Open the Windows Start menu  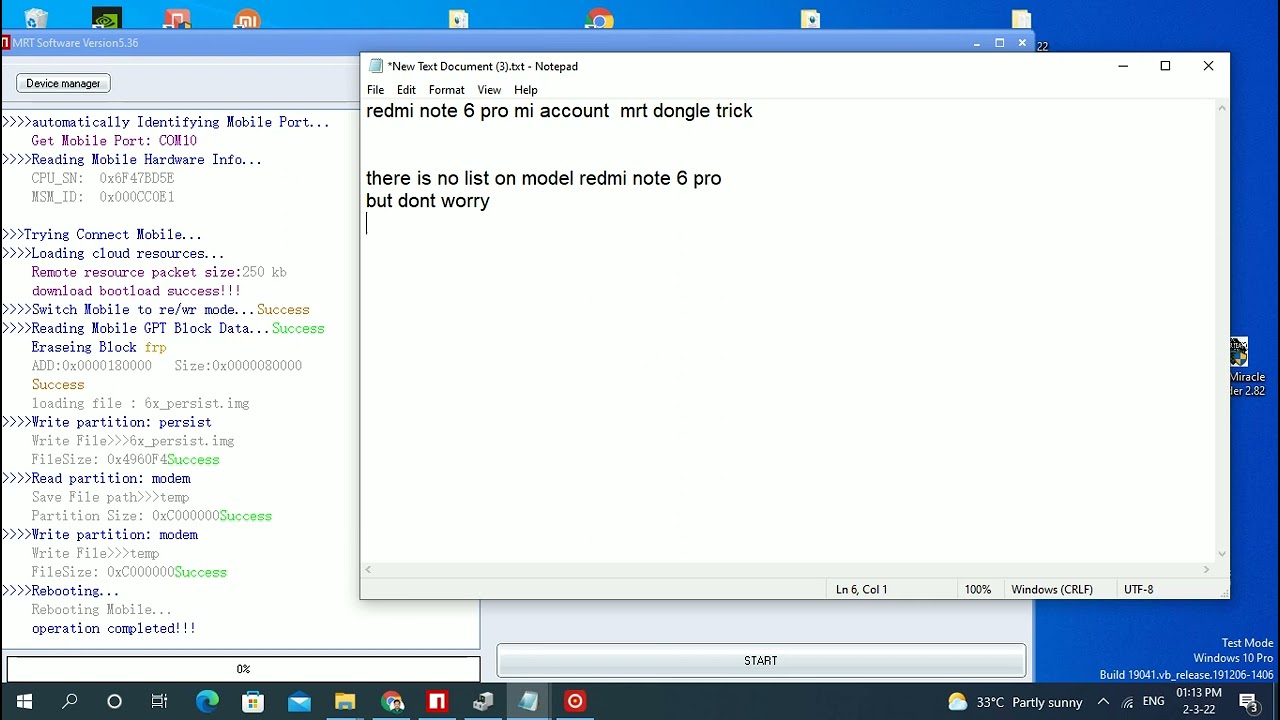(23, 702)
